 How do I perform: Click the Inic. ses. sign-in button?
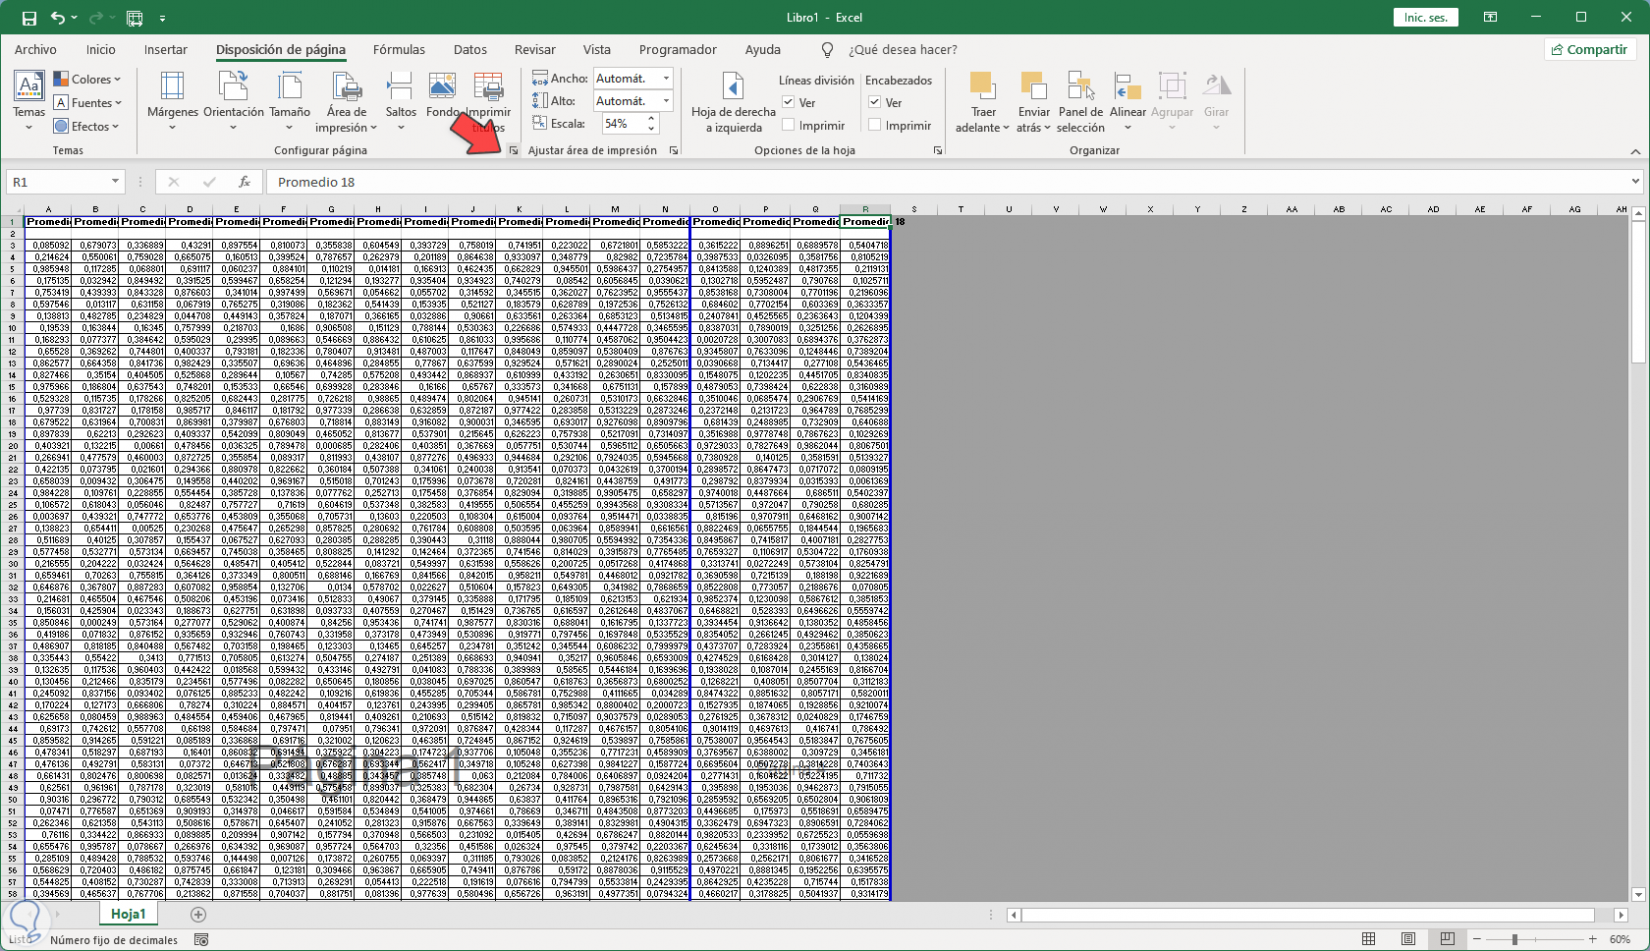tap(1426, 18)
